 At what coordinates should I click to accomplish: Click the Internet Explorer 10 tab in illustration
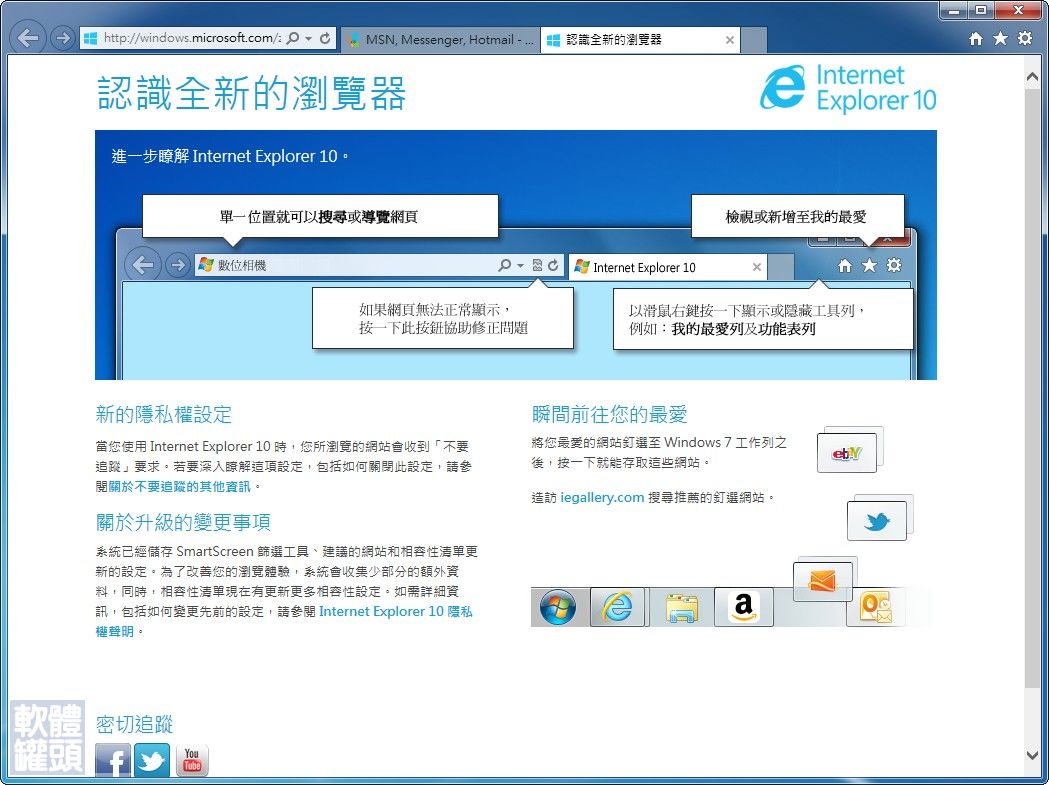[667, 267]
